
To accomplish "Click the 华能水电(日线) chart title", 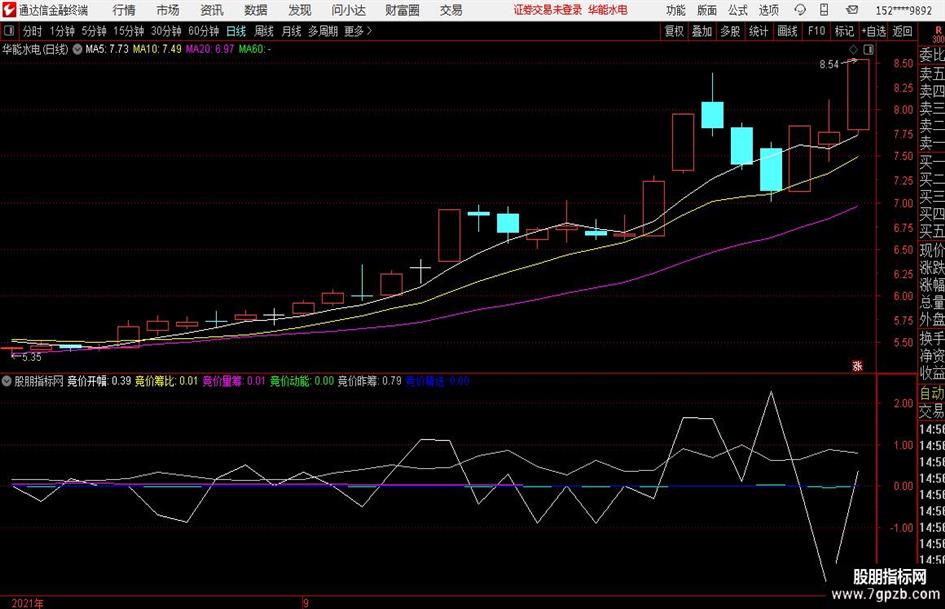I will click(36, 49).
